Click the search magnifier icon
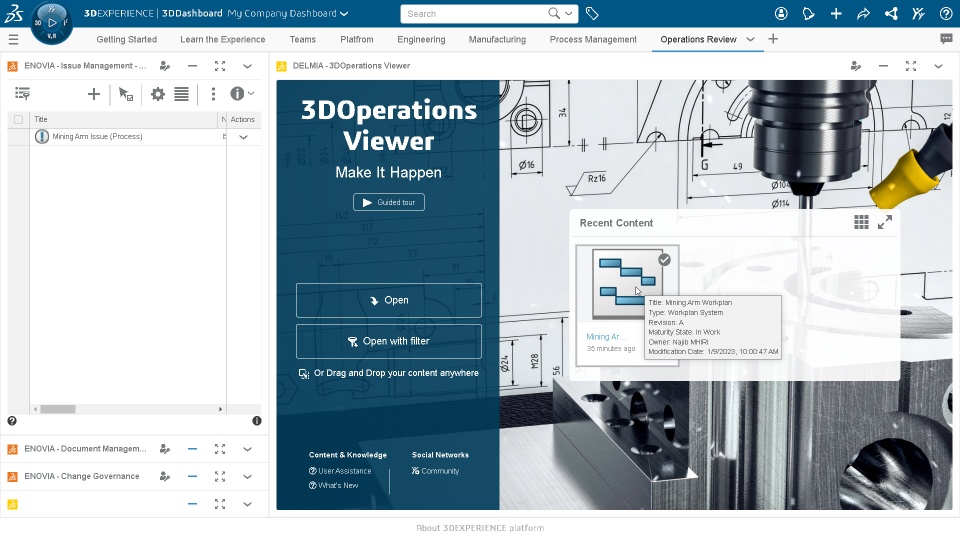 pos(553,13)
